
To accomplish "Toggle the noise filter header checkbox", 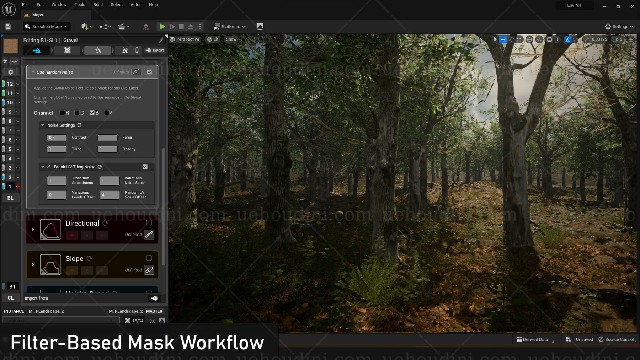I will [149, 72].
